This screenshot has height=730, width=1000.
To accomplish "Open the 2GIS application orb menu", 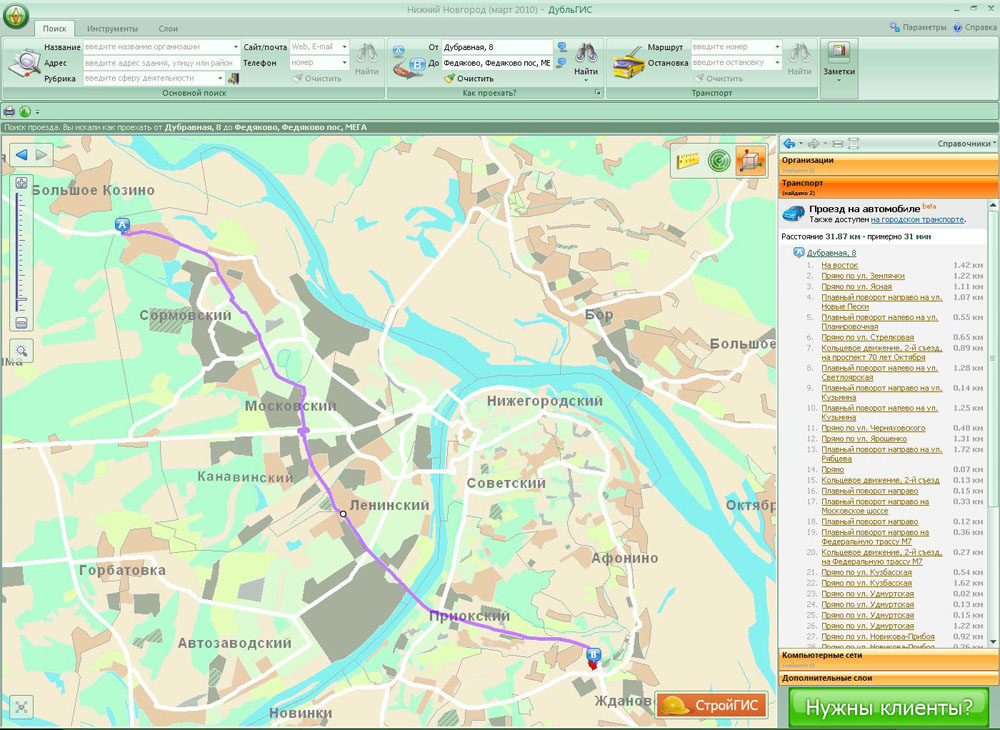I will click(15, 17).
